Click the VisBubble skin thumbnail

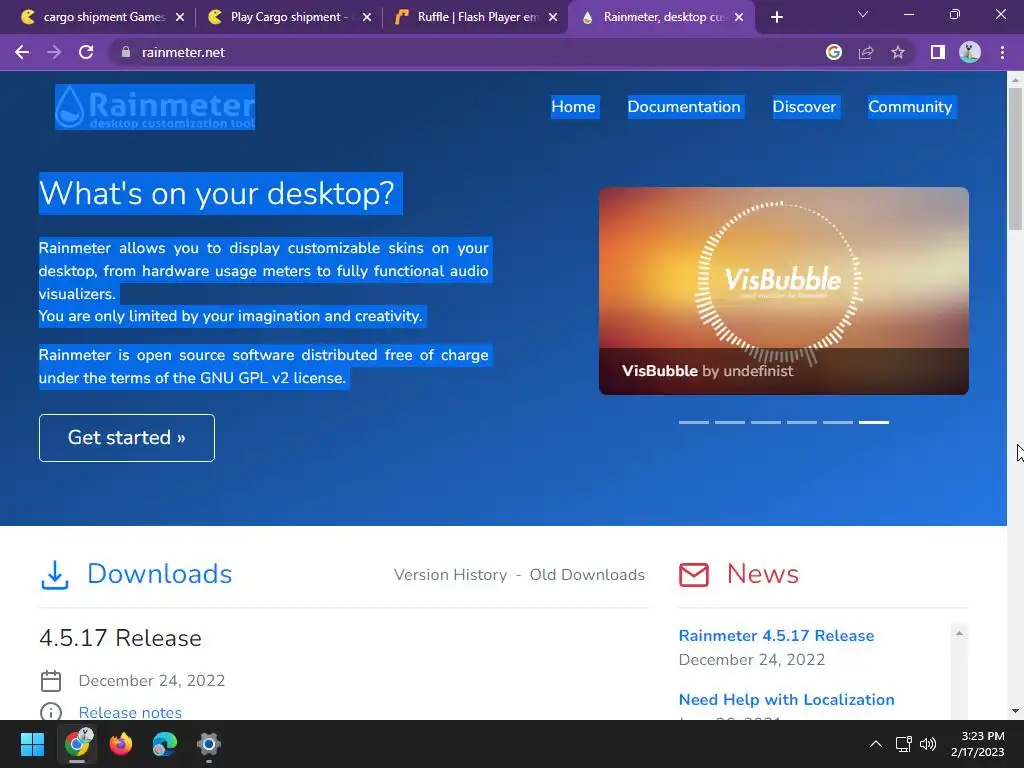[x=784, y=291]
